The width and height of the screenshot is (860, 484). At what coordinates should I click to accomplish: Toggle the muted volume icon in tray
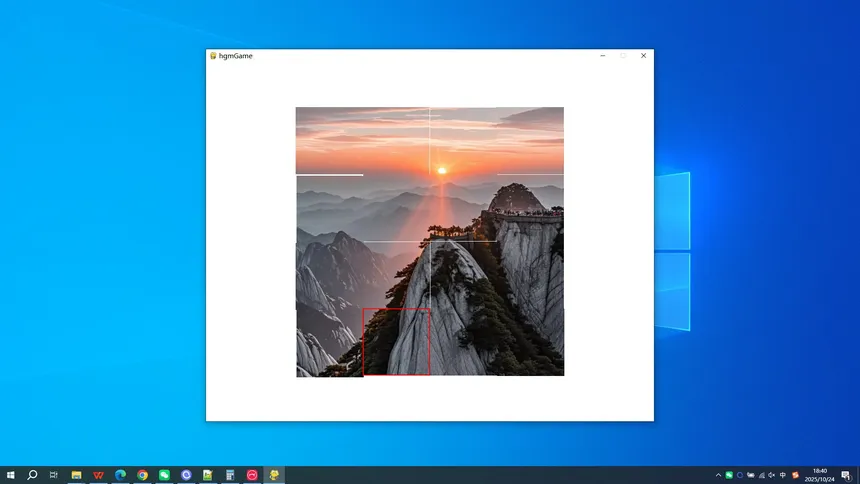(x=772, y=475)
